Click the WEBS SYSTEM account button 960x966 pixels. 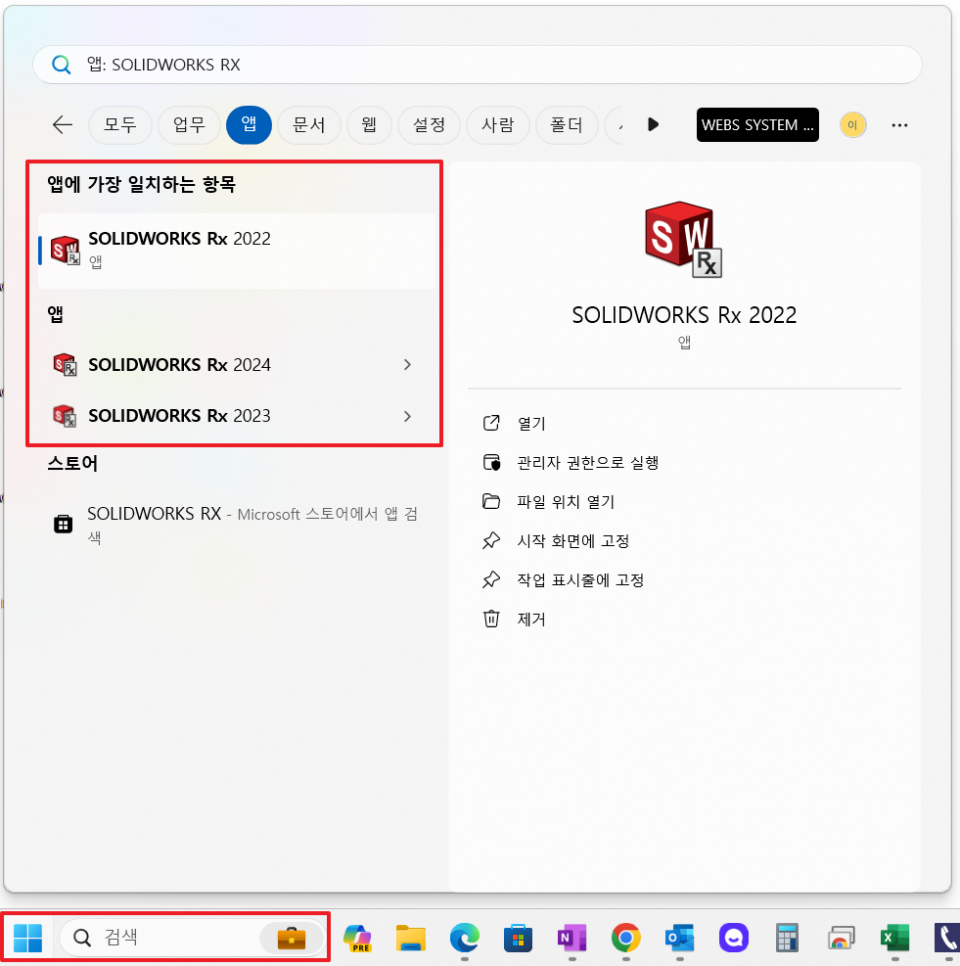click(x=757, y=125)
